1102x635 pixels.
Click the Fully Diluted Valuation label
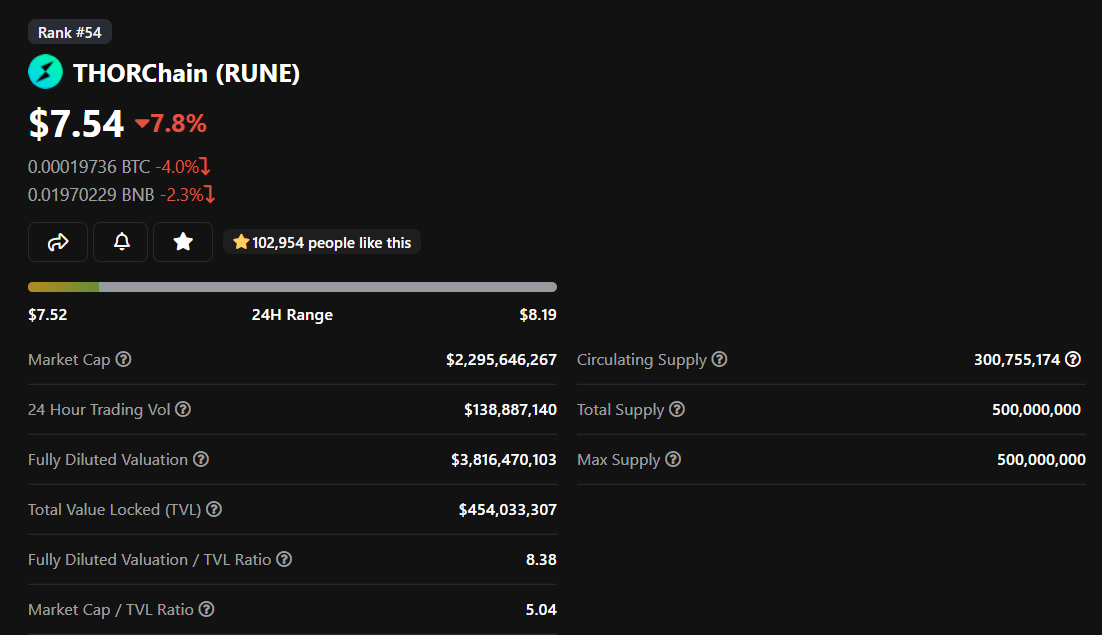click(108, 459)
